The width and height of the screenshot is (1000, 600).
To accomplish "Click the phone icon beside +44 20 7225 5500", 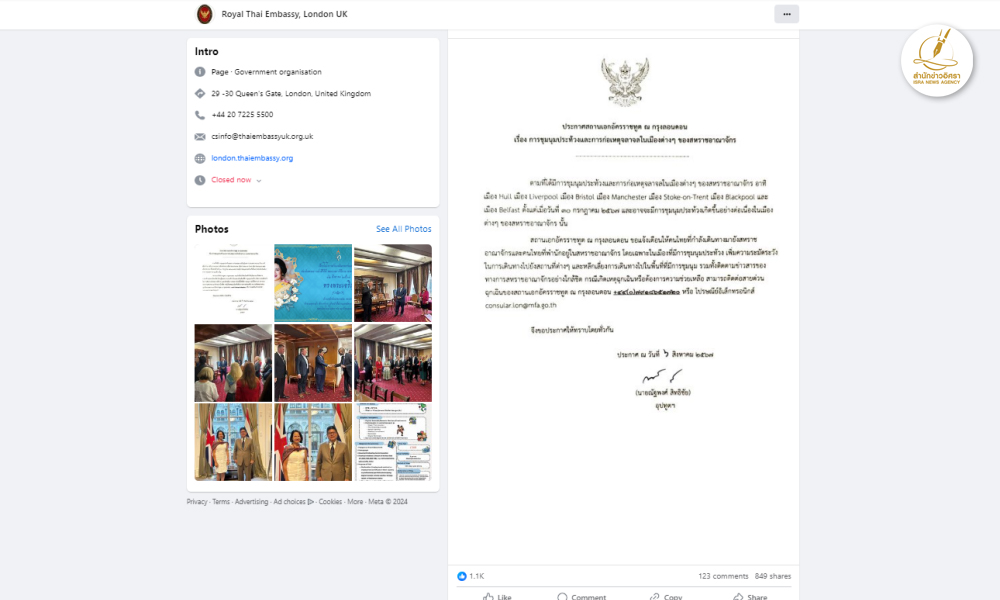I will [200, 115].
